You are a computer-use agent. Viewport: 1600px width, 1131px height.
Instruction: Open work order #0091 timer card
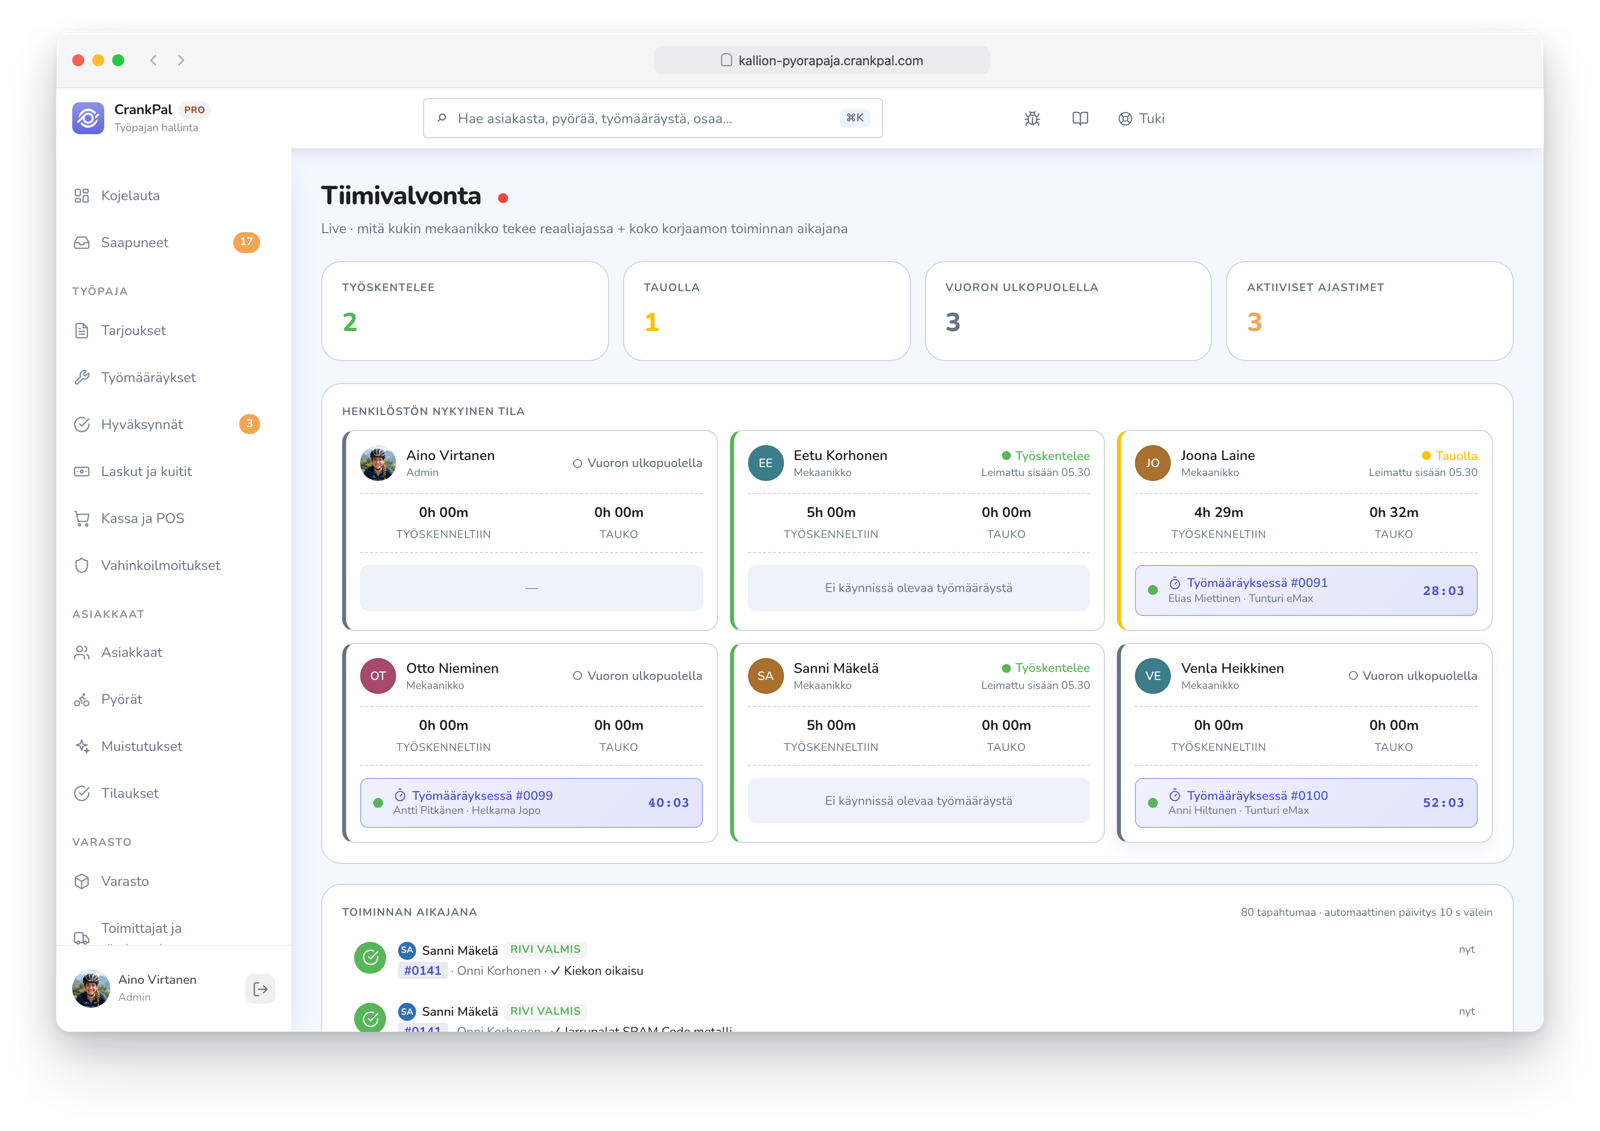(1306, 591)
